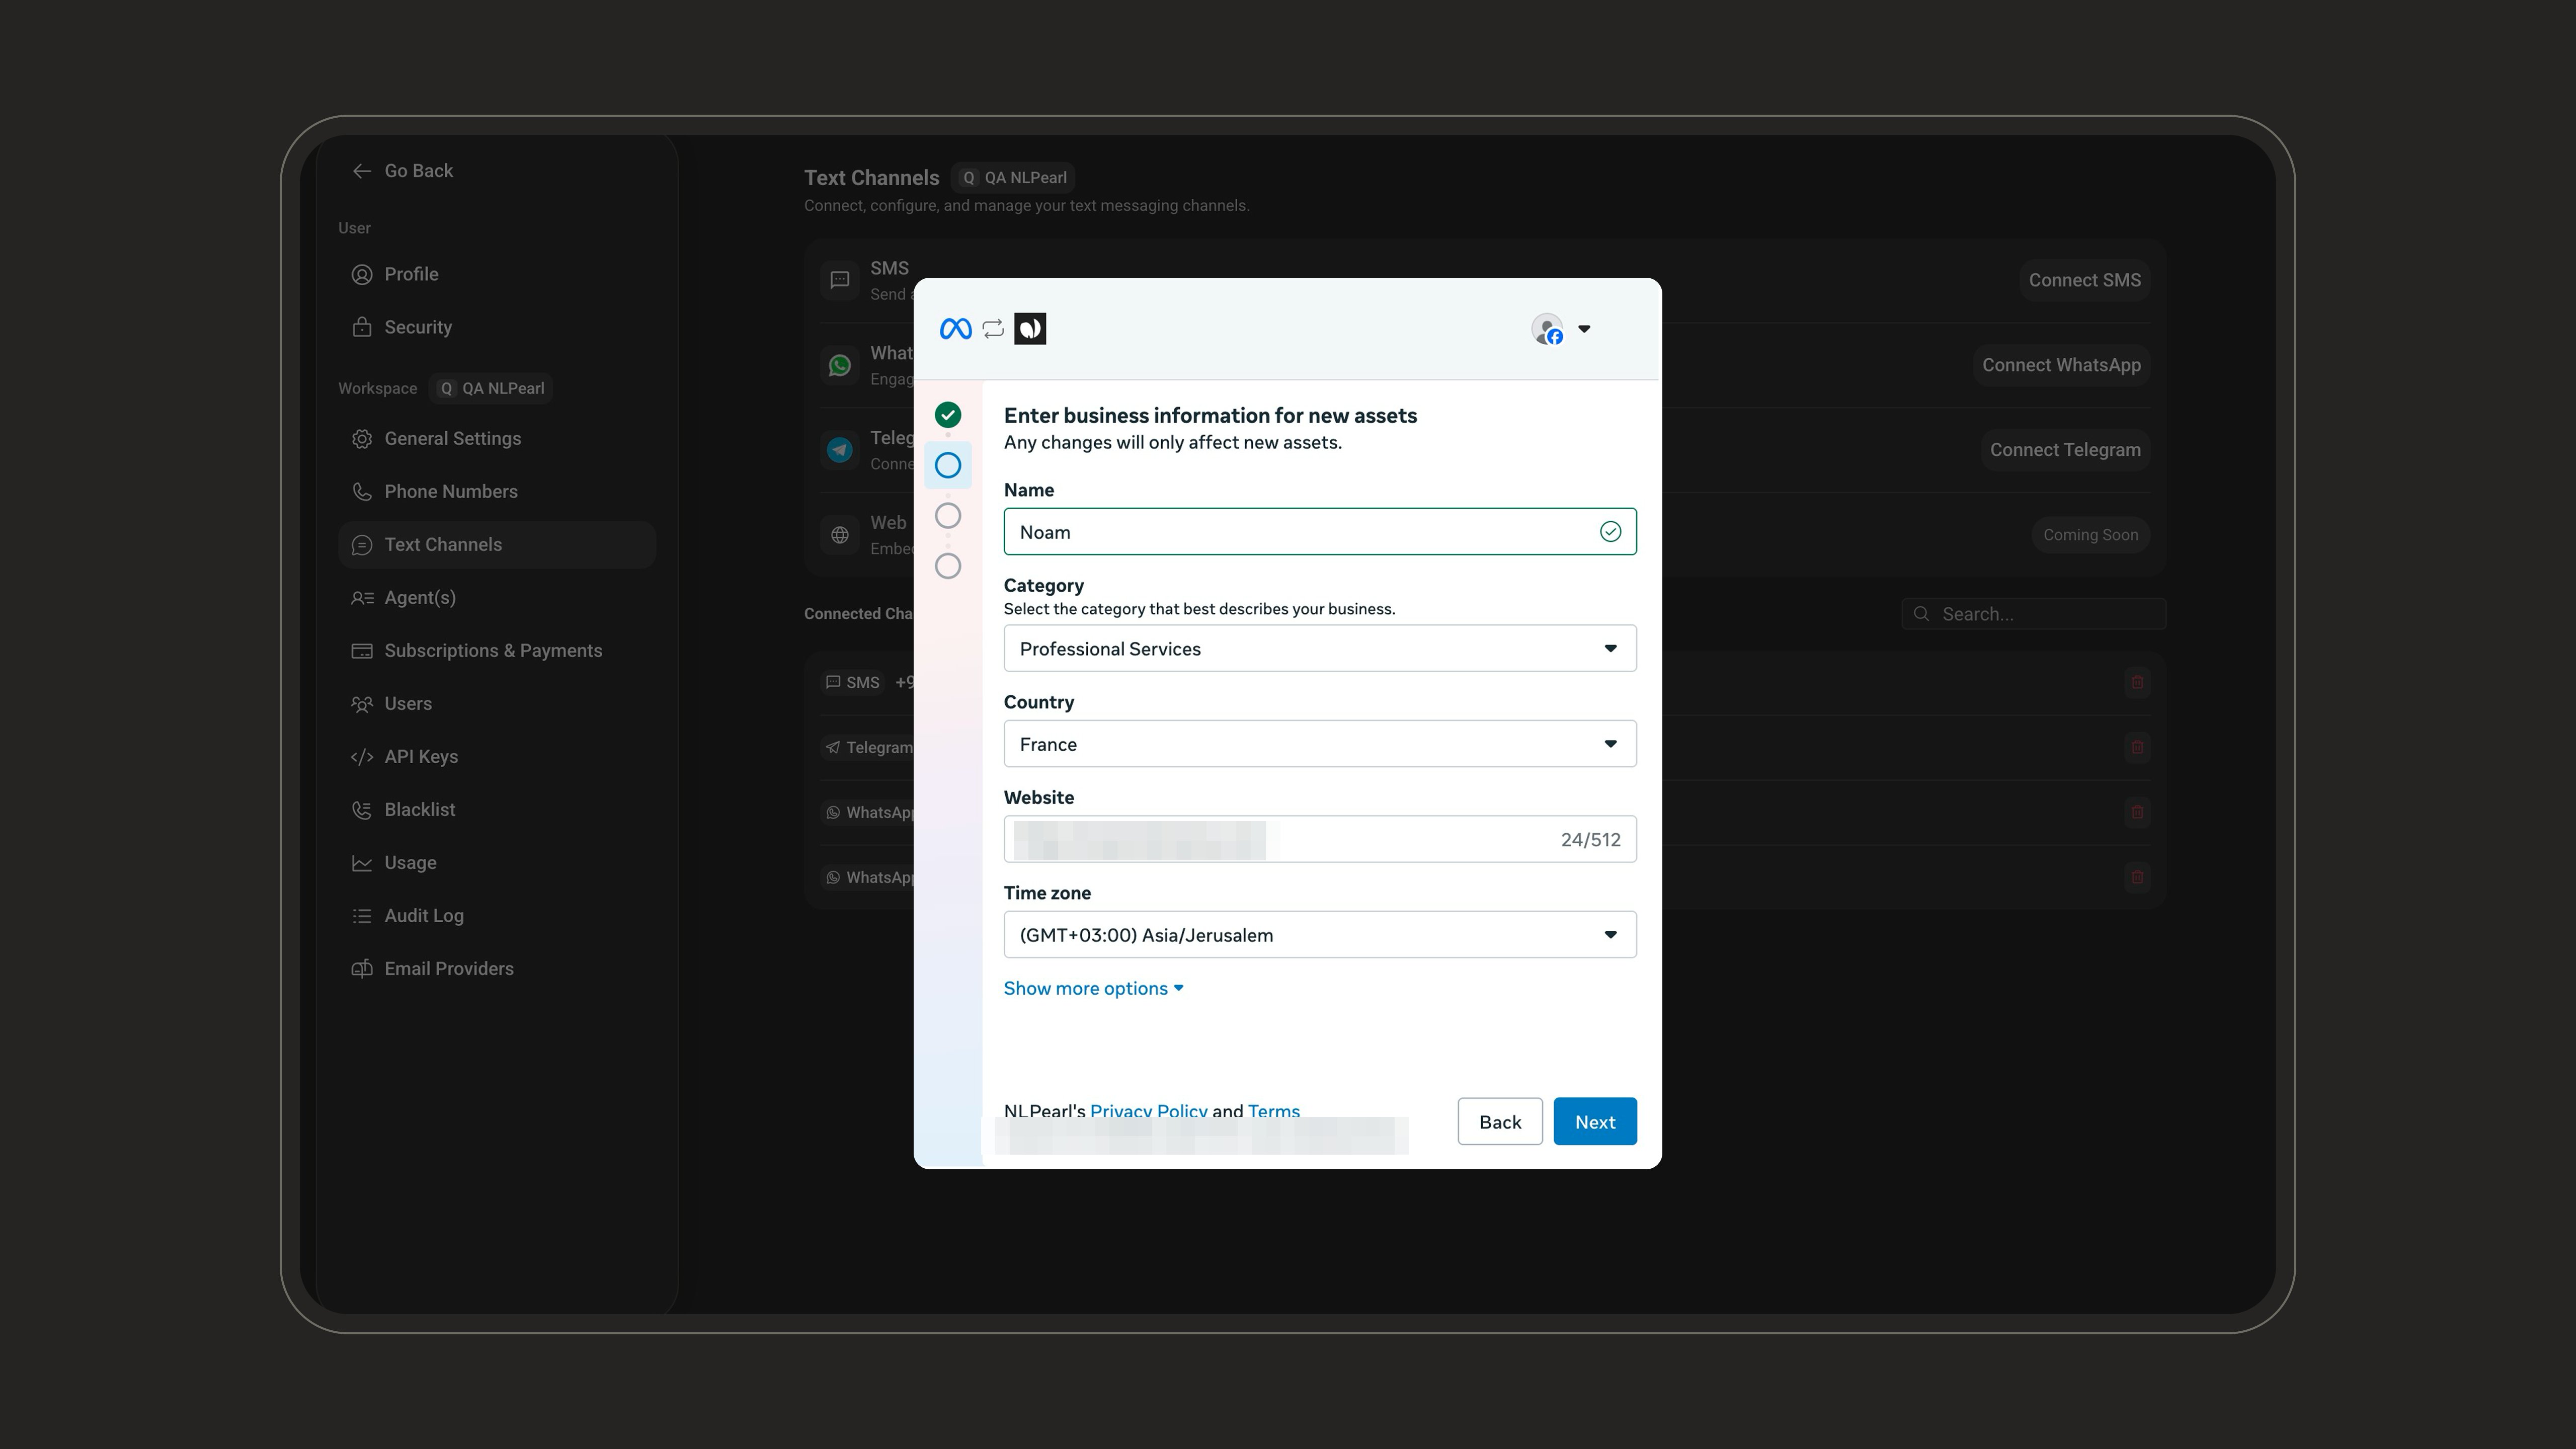Click the API Keys code icon
This screenshot has height=1449, width=2576.
pos(362,757)
